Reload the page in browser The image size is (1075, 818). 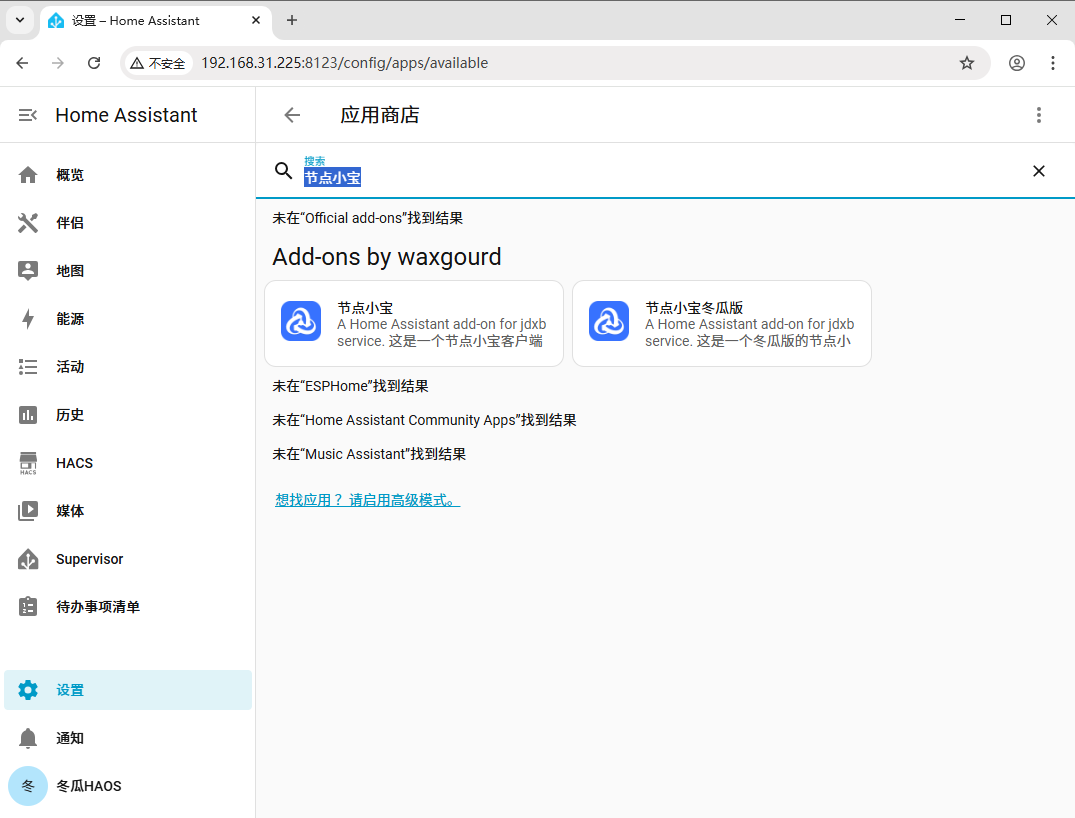(x=94, y=63)
